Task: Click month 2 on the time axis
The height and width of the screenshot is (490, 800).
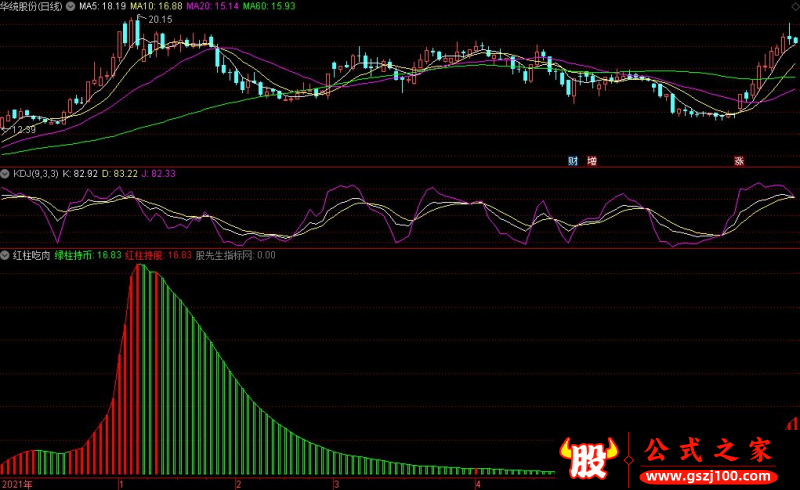Action: pyautogui.click(x=239, y=484)
